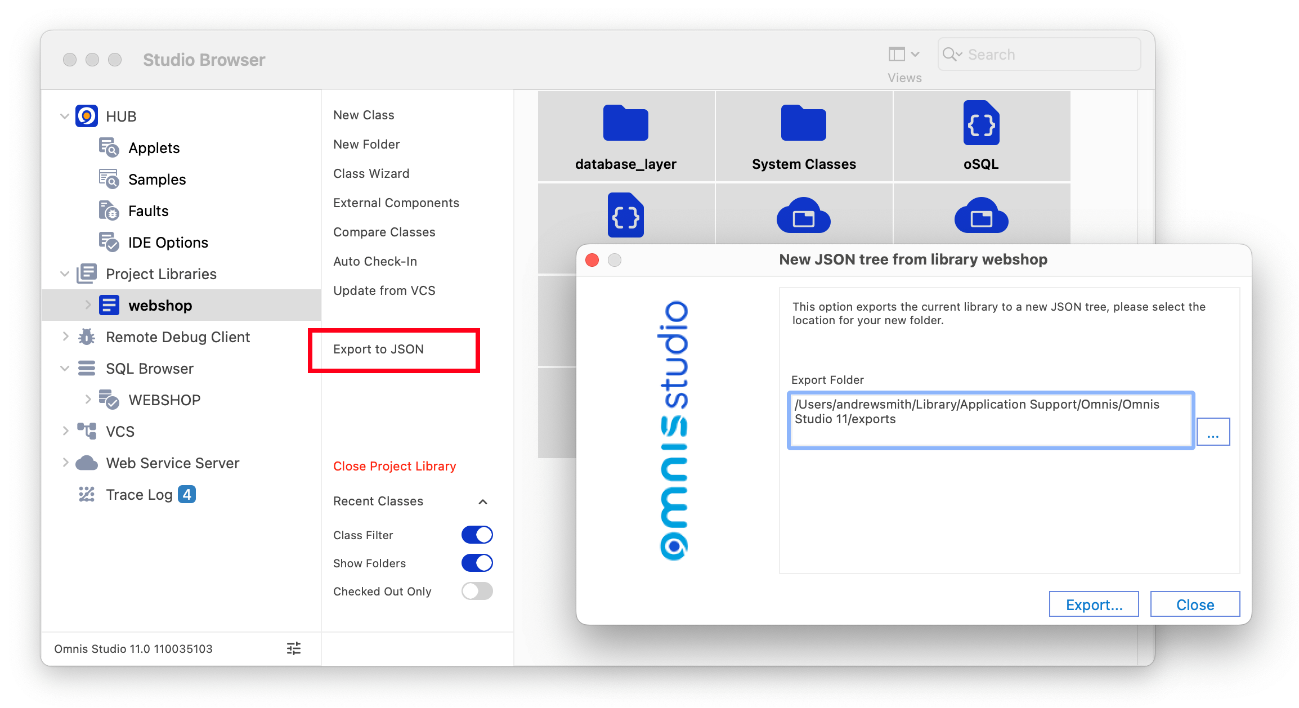Click the Web Service Server cloud icon

[87, 463]
